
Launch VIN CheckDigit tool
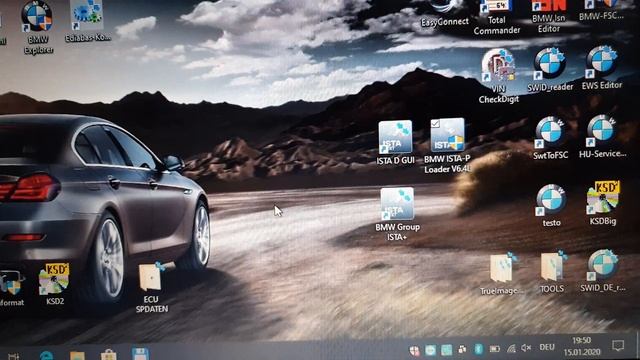tap(498, 76)
